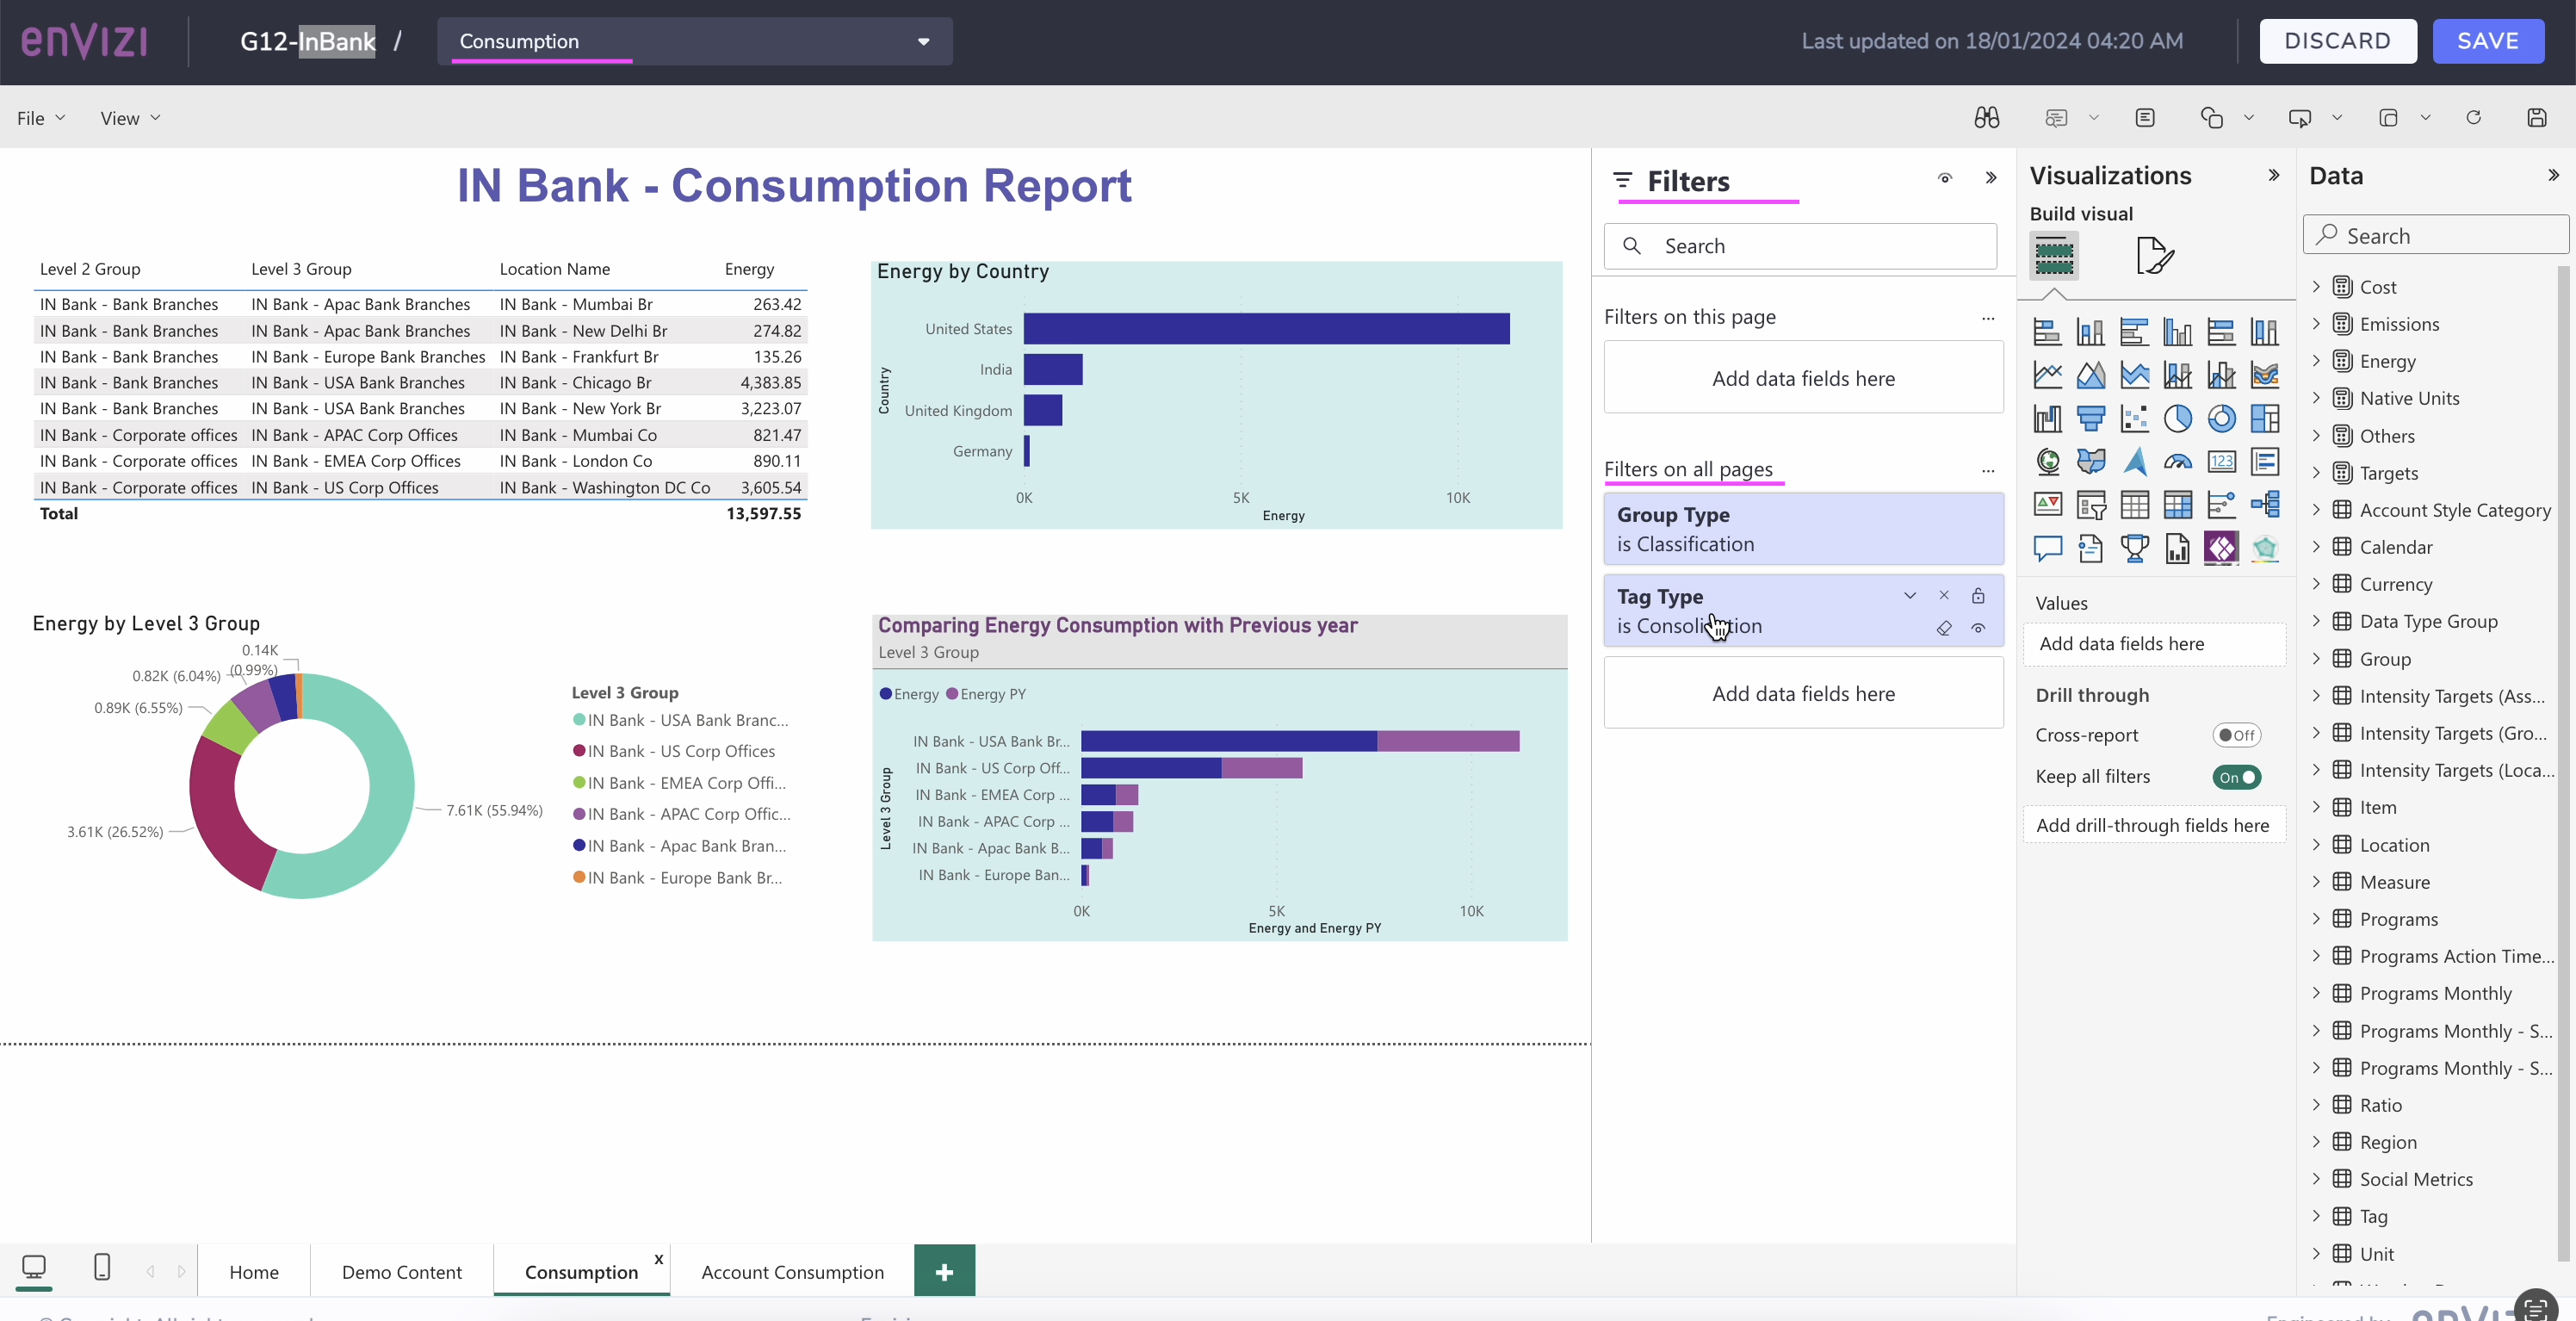Pick the funnel chart visualization icon
The height and width of the screenshot is (1321, 2576).
tap(2090, 418)
